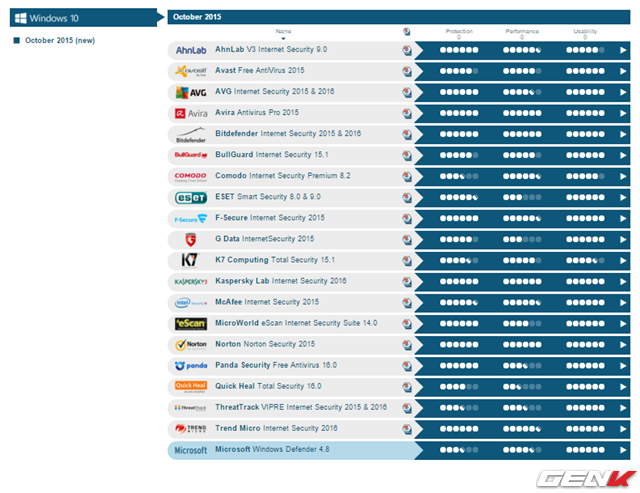Viewport: 640px width, 493px height.
Task: Click the ESET logo icon
Action: 190,198
